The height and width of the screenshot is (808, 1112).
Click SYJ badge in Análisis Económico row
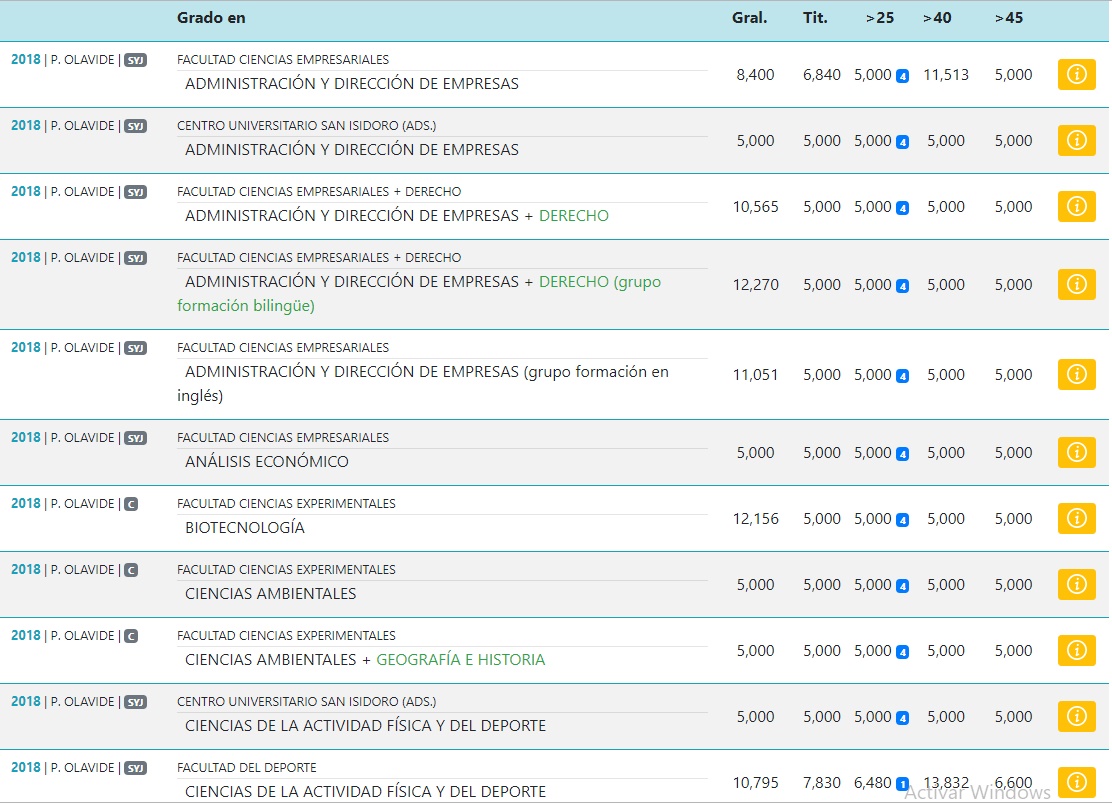click(135, 438)
